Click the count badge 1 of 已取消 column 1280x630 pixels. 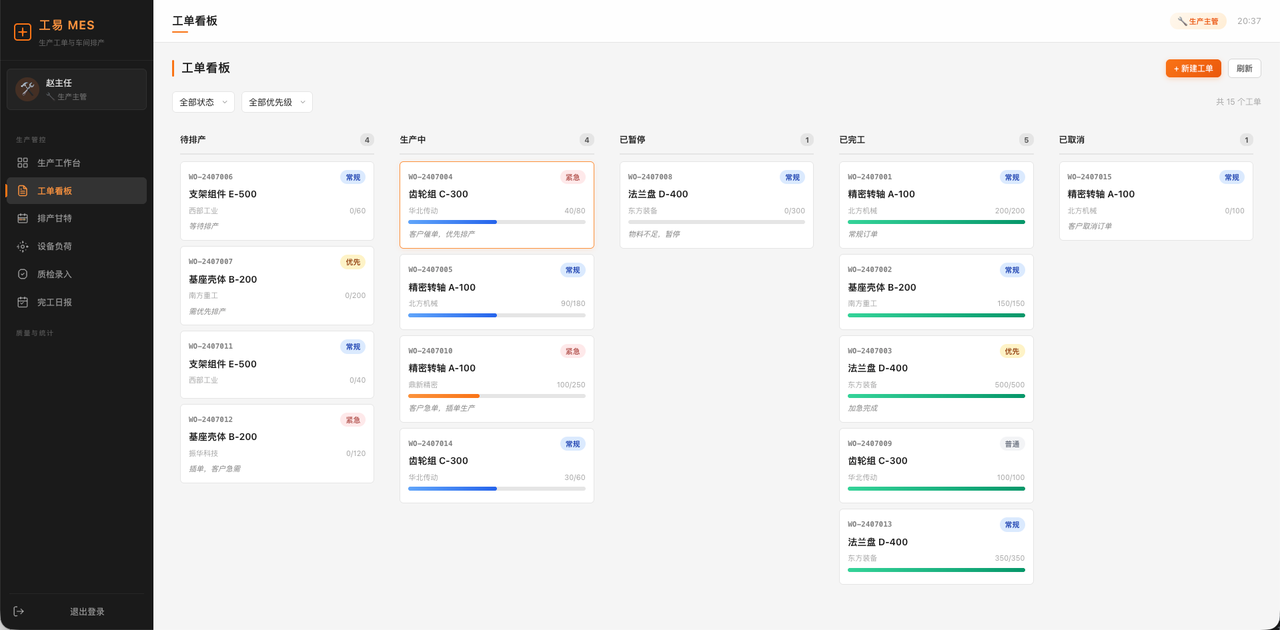click(1246, 140)
